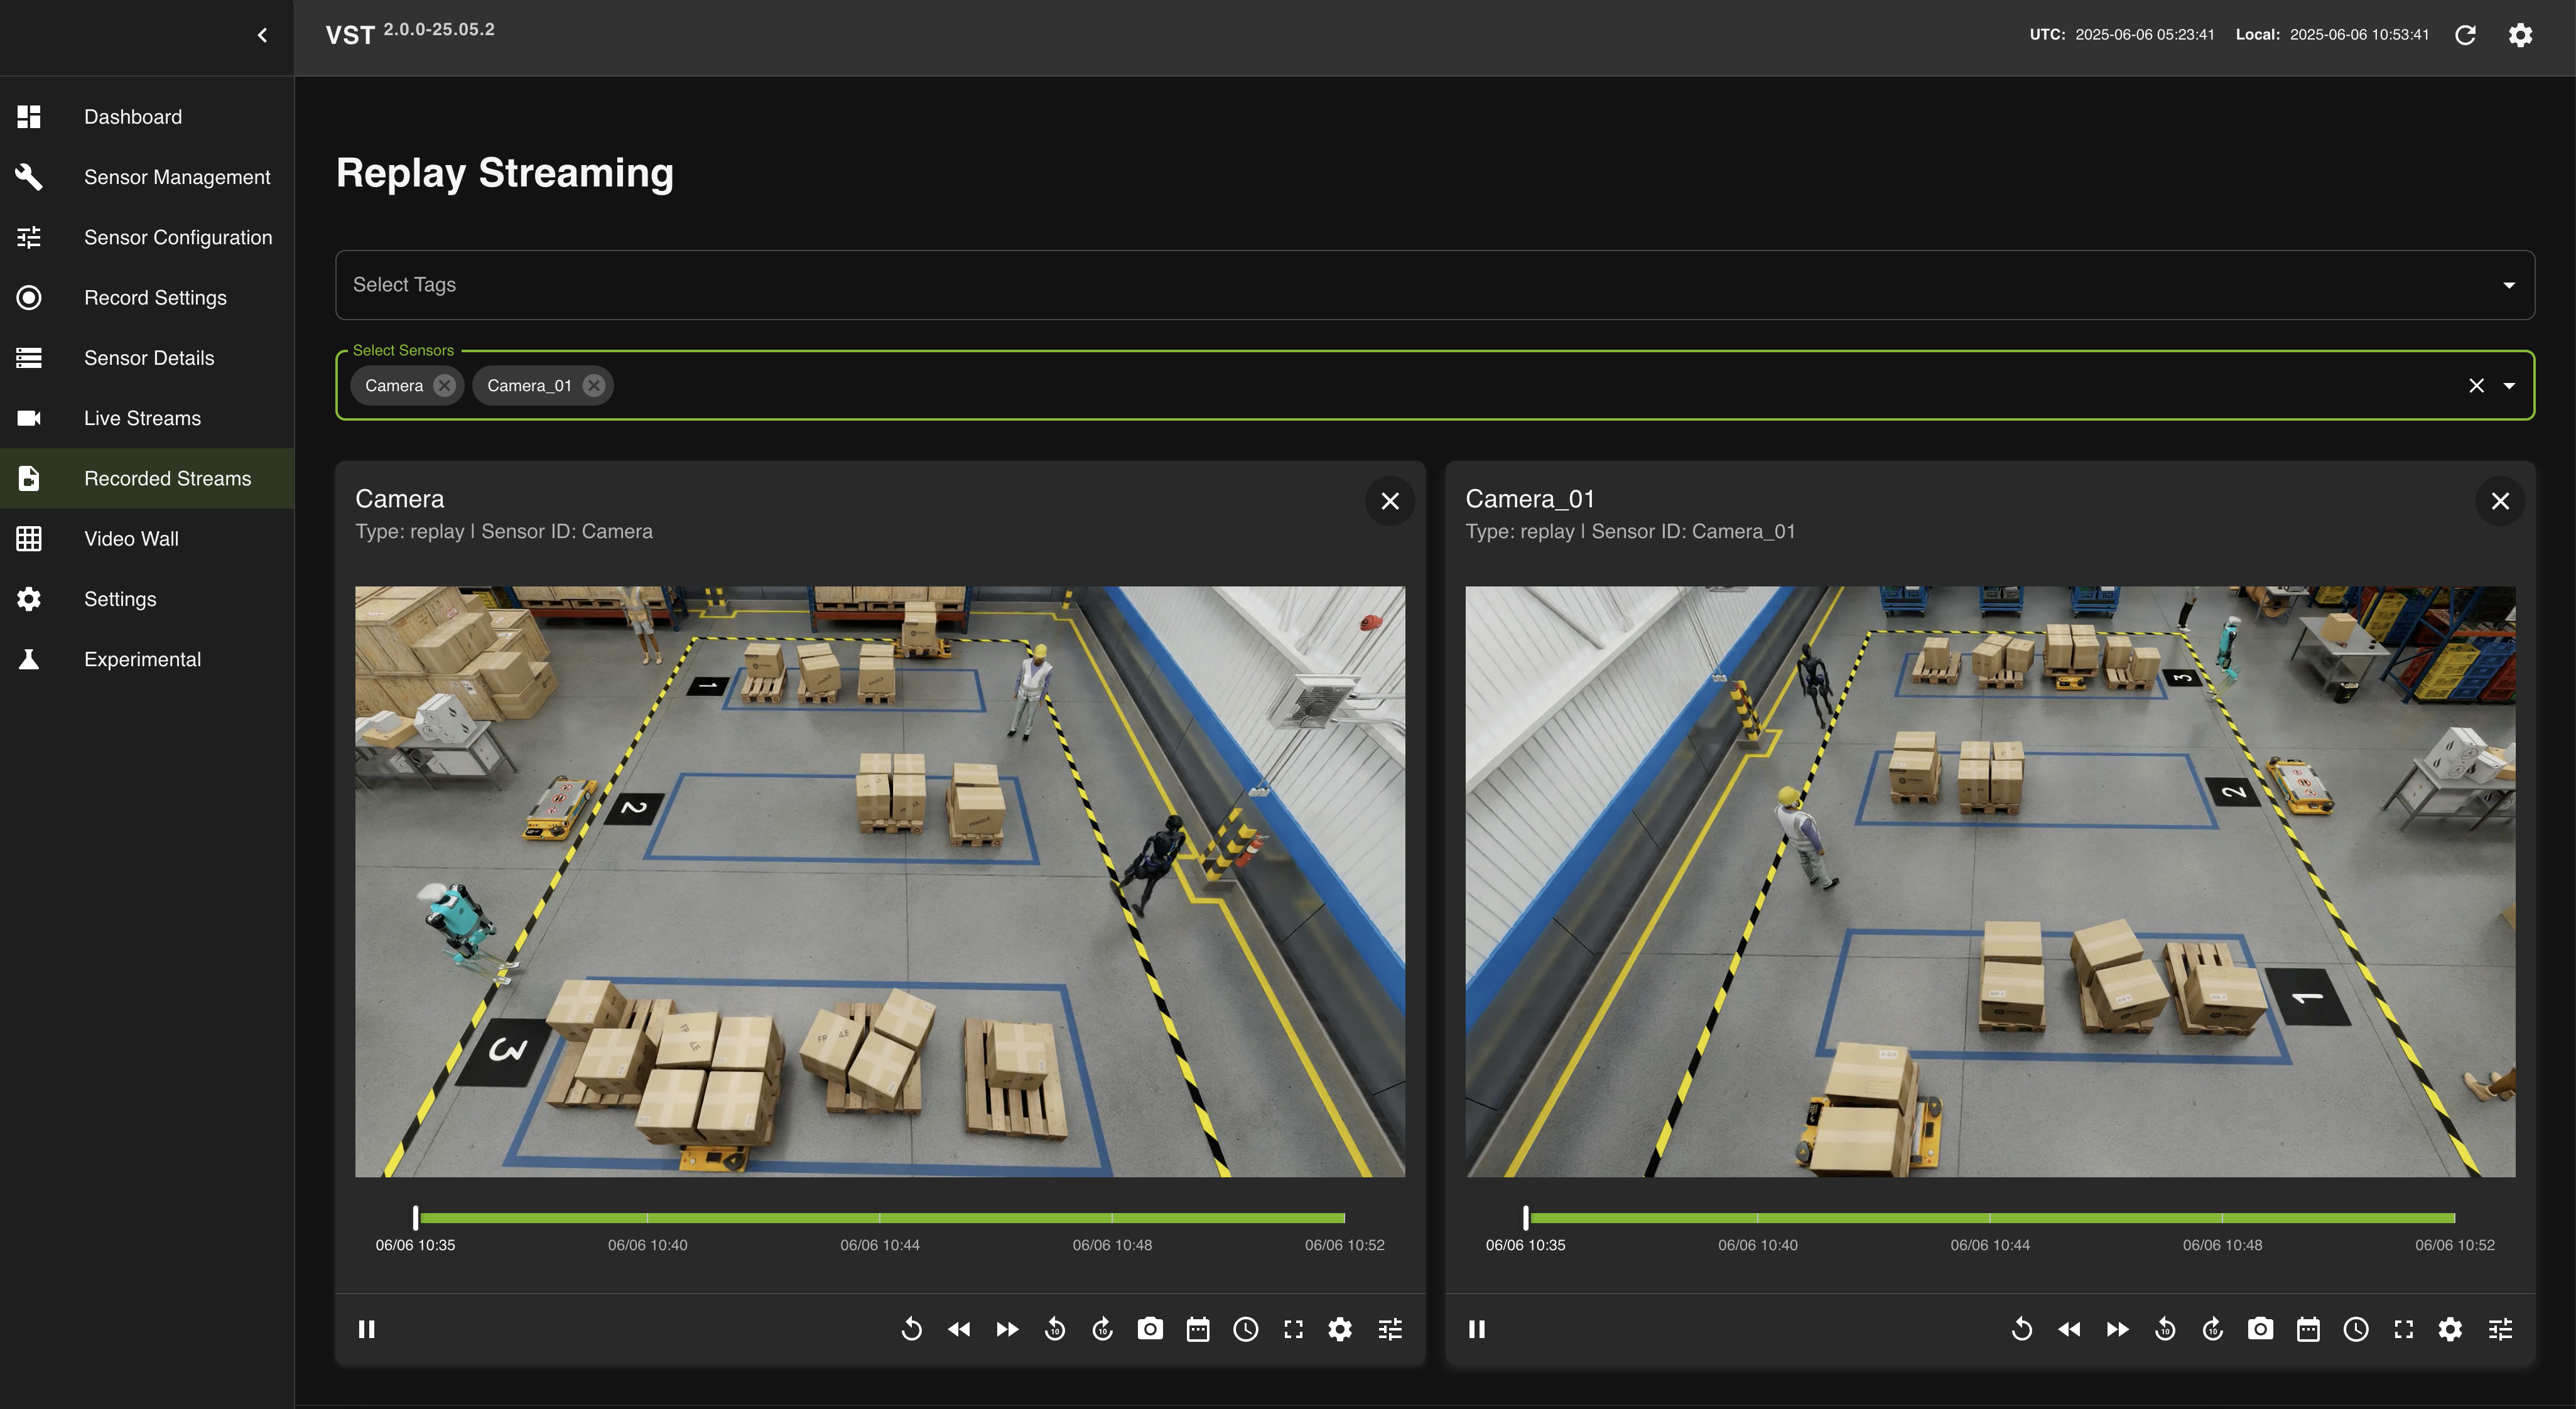Seek Camera timeline to 06/06 10:44
Image resolution: width=2576 pixels, height=1409 pixels.
coord(880,1218)
